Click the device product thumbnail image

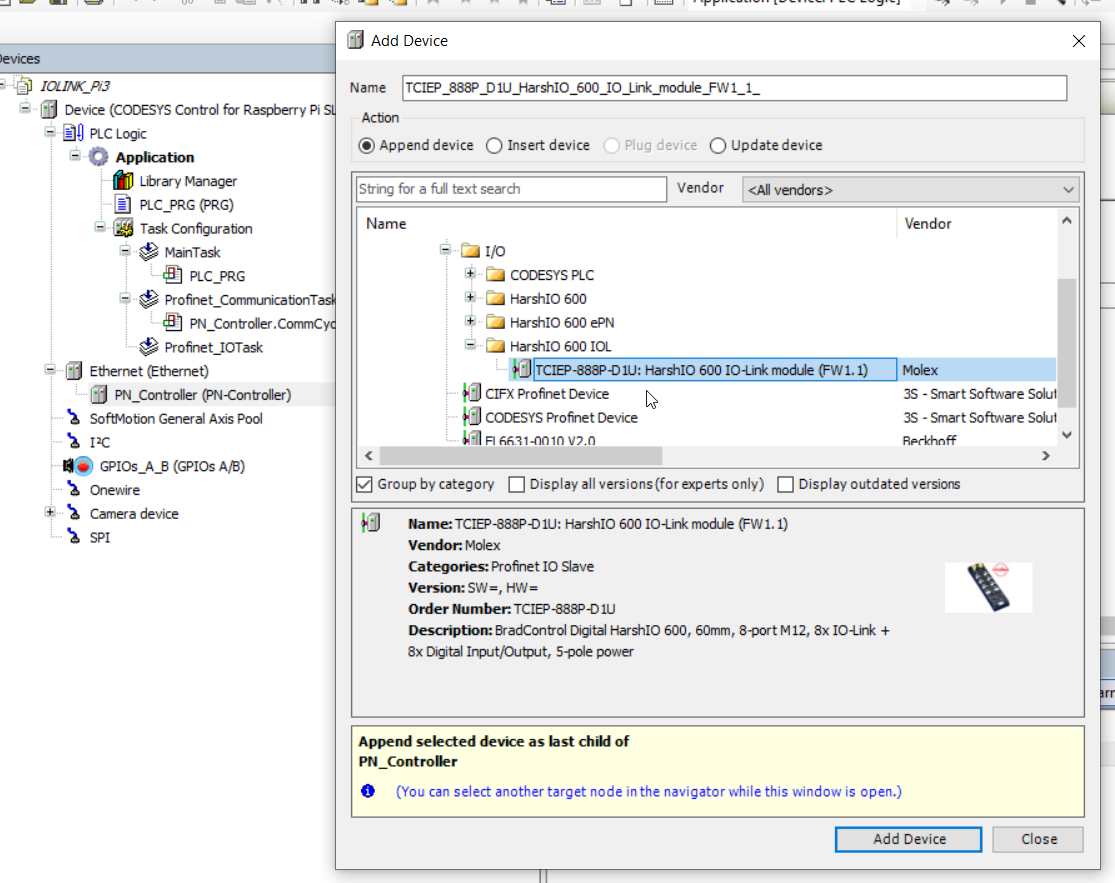coord(988,587)
